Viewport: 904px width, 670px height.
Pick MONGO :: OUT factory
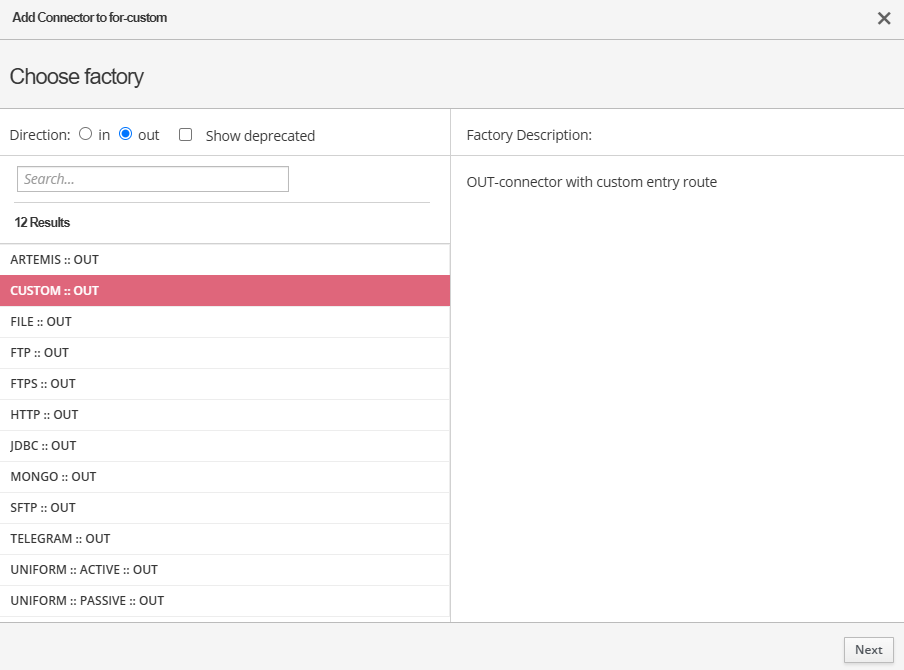[x=53, y=477]
